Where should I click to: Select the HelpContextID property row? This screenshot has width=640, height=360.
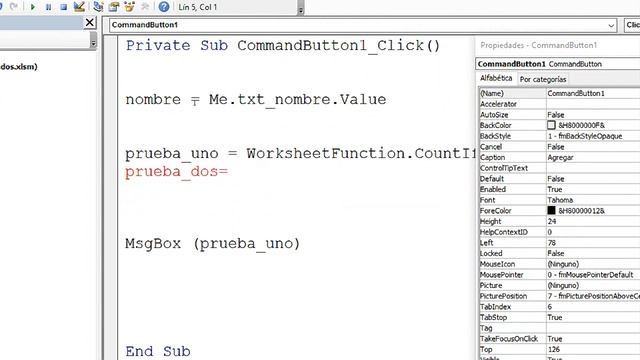point(560,232)
